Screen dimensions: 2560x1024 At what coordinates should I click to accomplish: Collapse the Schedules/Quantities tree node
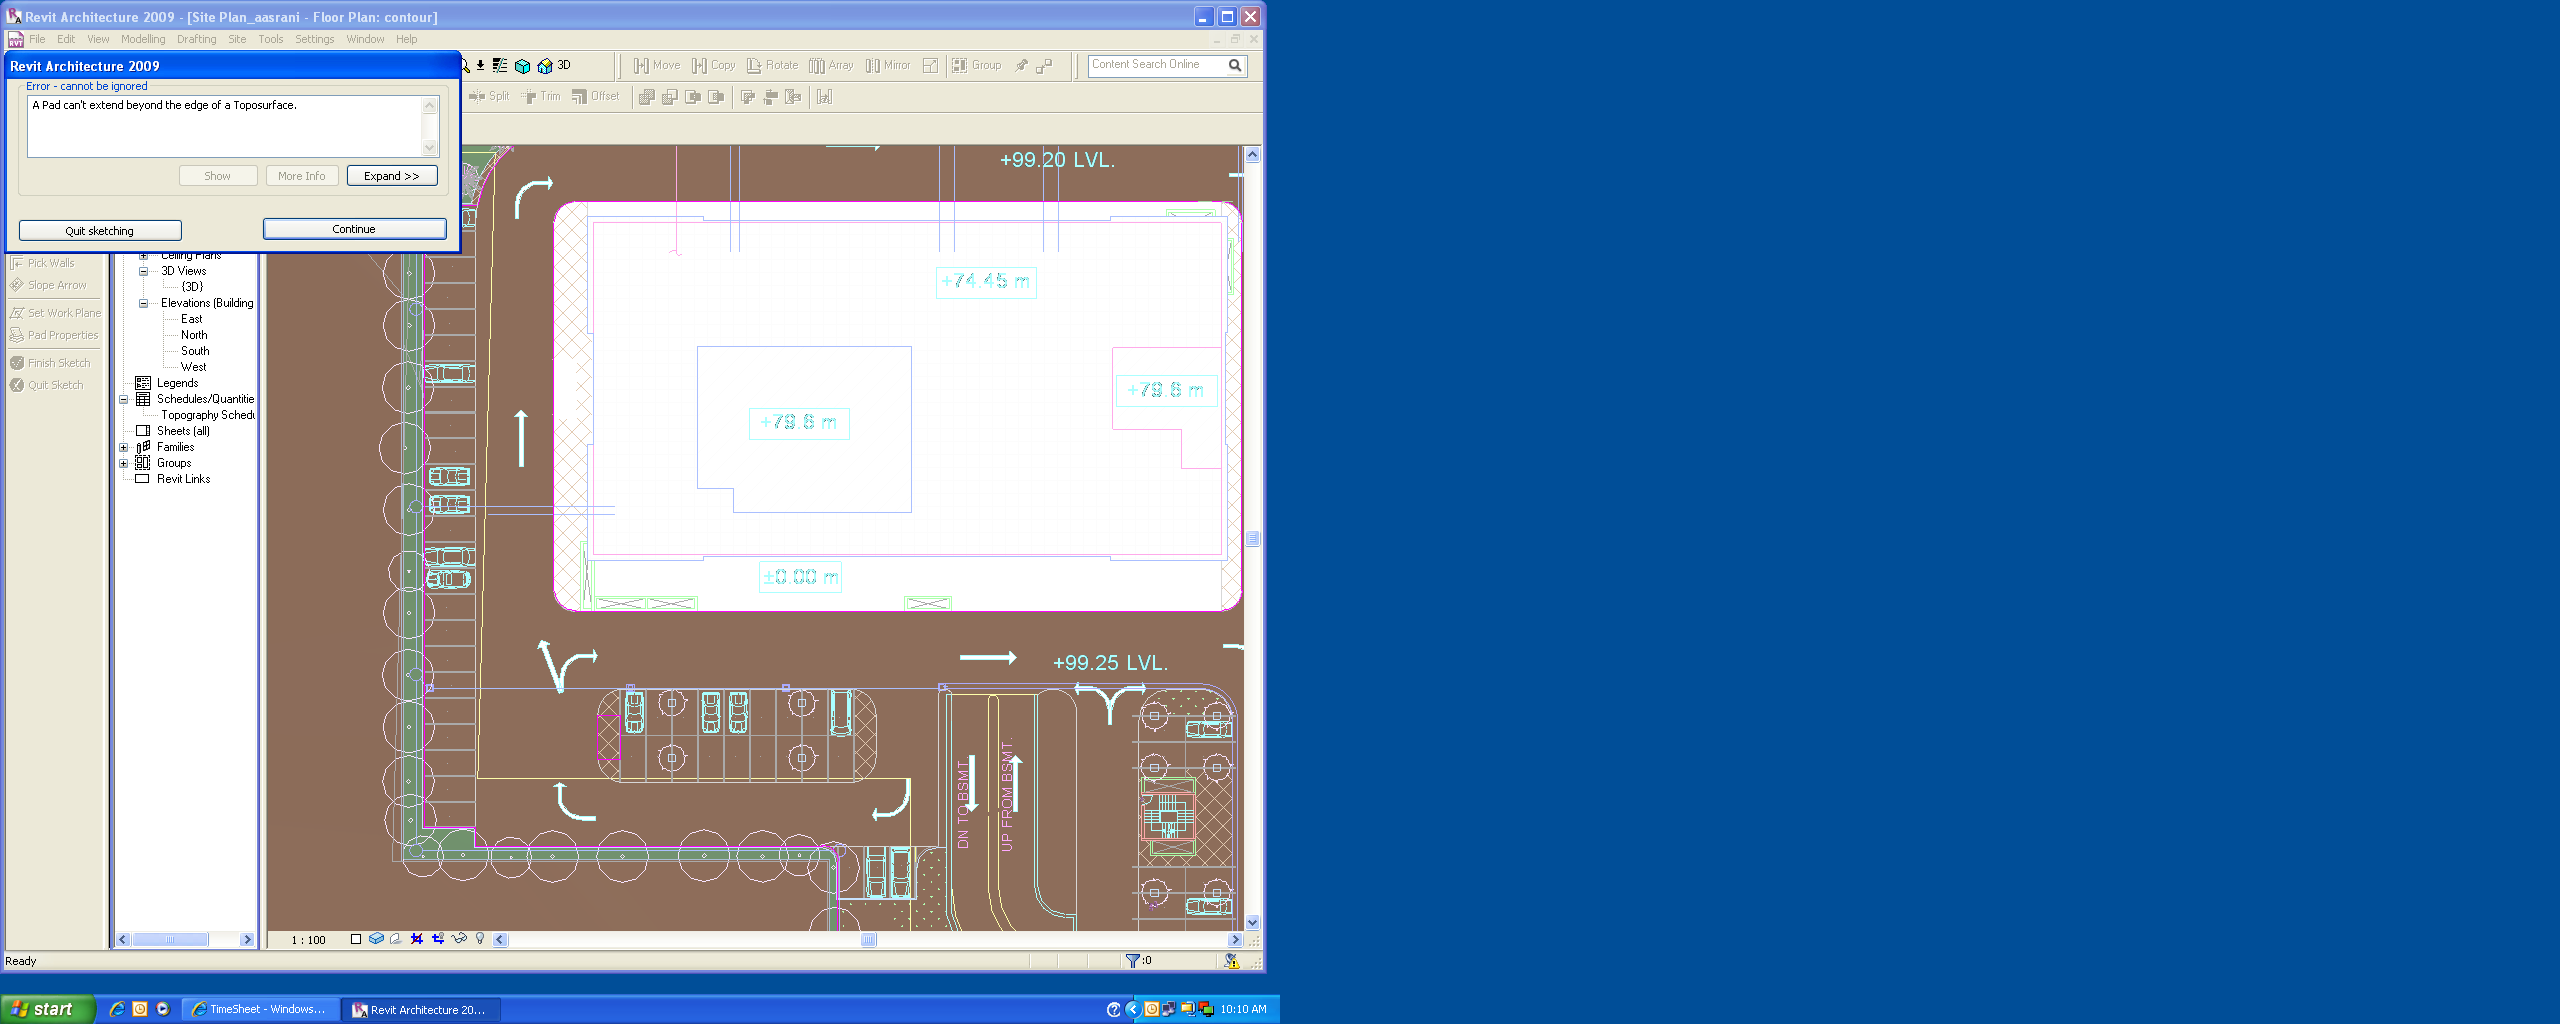click(x=124, y=399)
